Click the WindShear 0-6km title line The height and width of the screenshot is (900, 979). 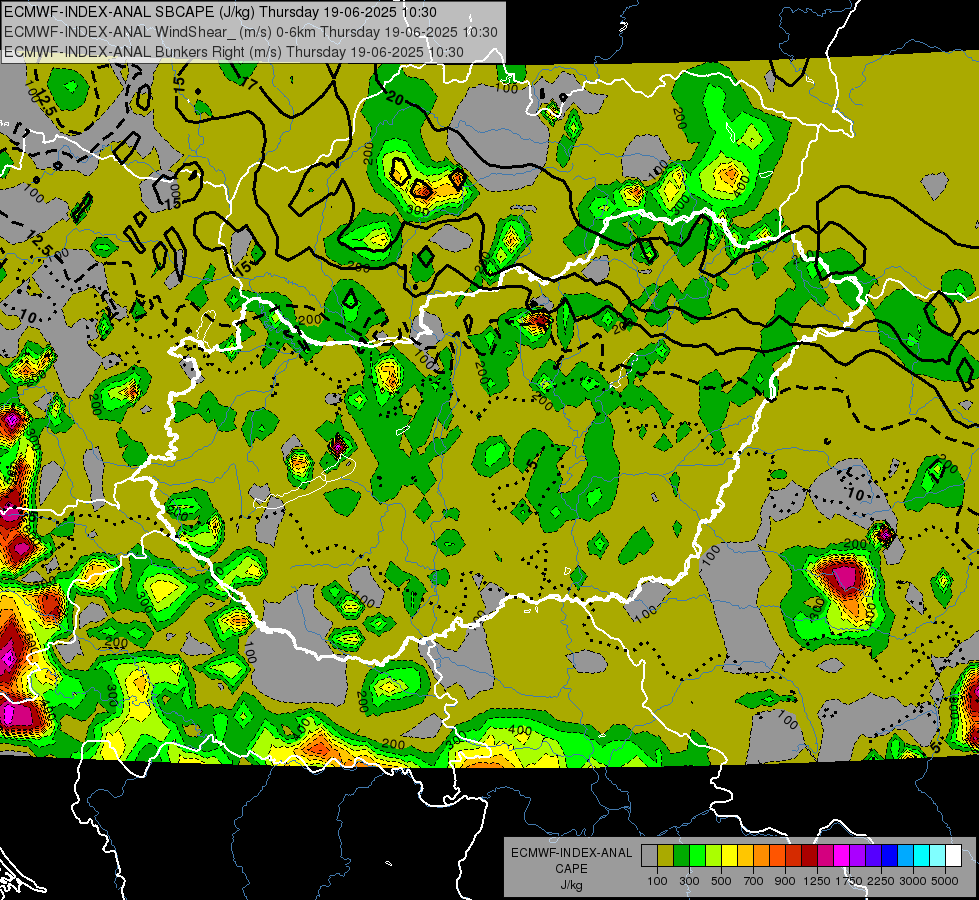250,32
